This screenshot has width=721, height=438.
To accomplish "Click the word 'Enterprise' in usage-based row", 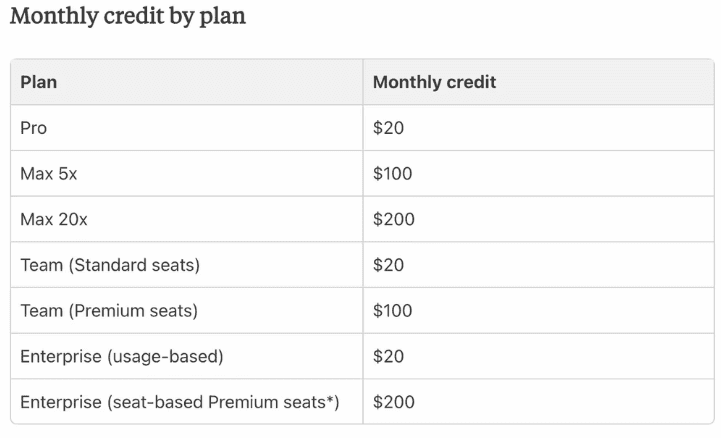I will click(61, 357).
